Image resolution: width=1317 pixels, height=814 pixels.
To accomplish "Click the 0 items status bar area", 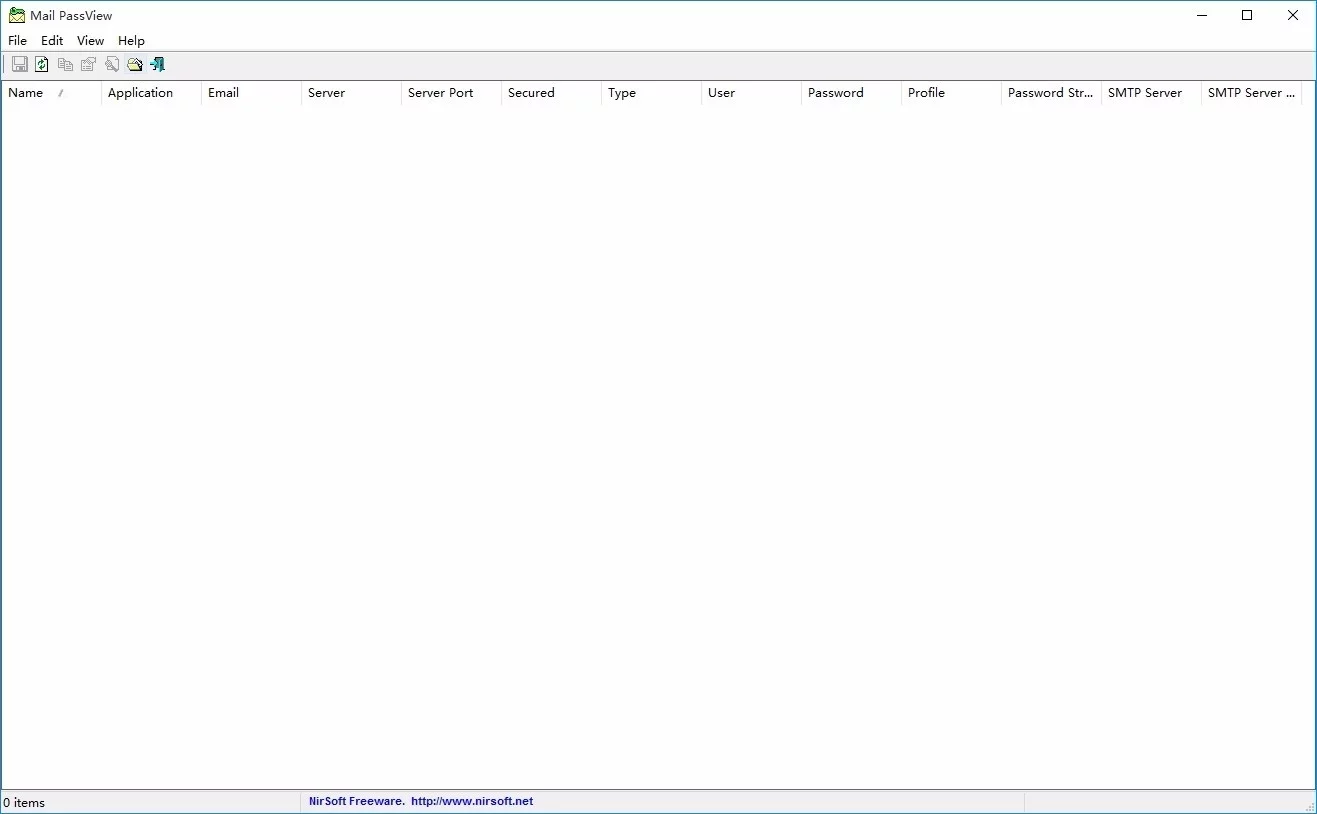I will tap(24, 802).
